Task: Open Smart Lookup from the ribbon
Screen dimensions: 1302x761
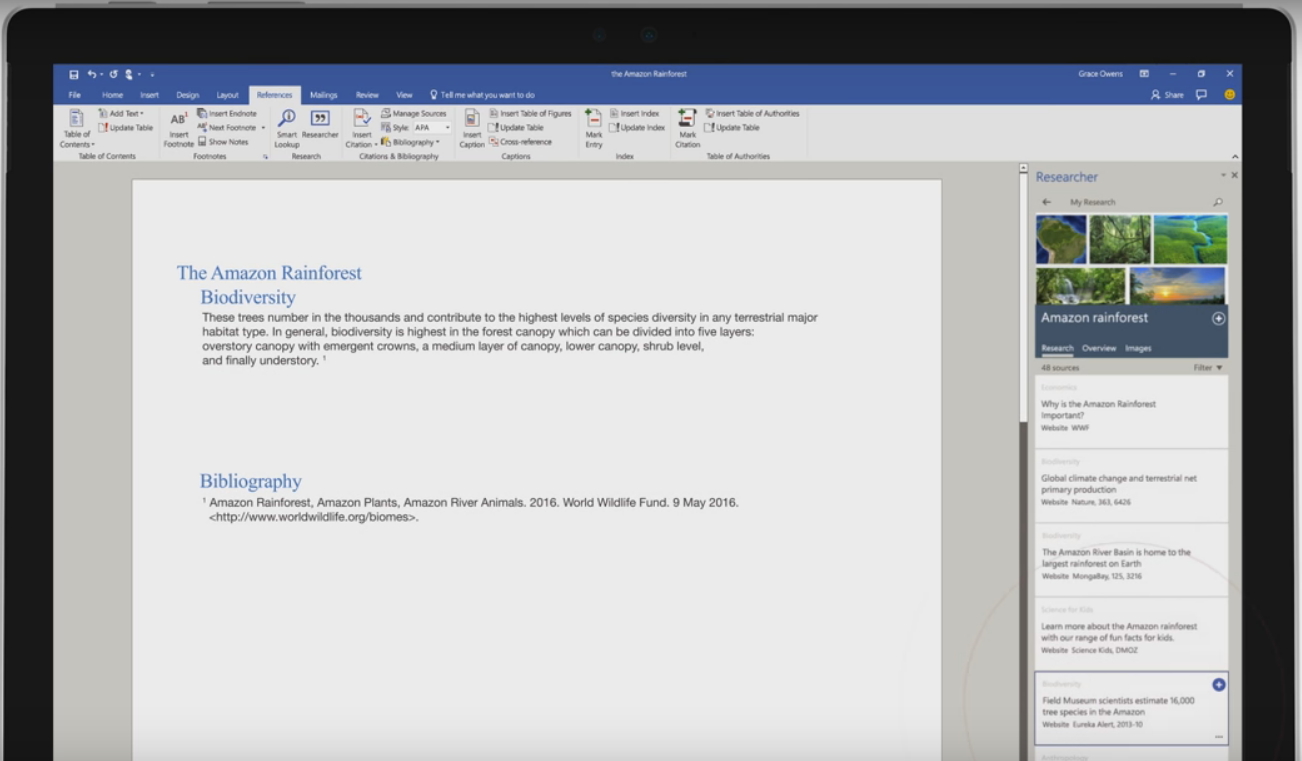Action: (x=287, y=120)
